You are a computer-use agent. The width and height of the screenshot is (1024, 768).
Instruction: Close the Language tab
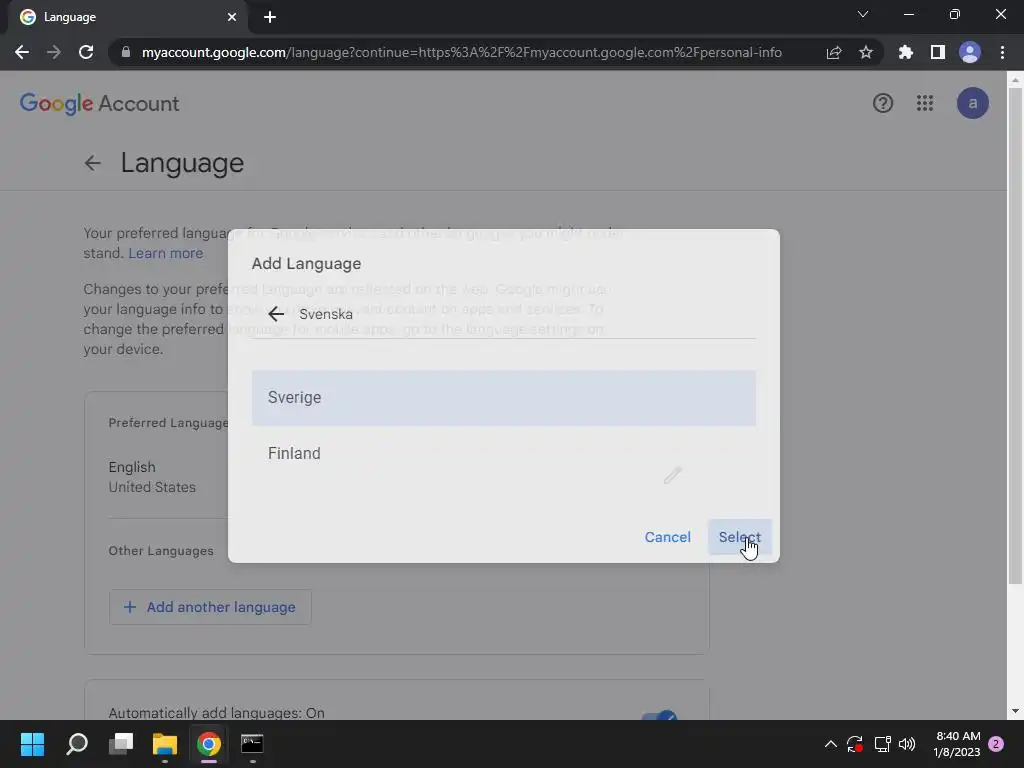click(232, 17)
